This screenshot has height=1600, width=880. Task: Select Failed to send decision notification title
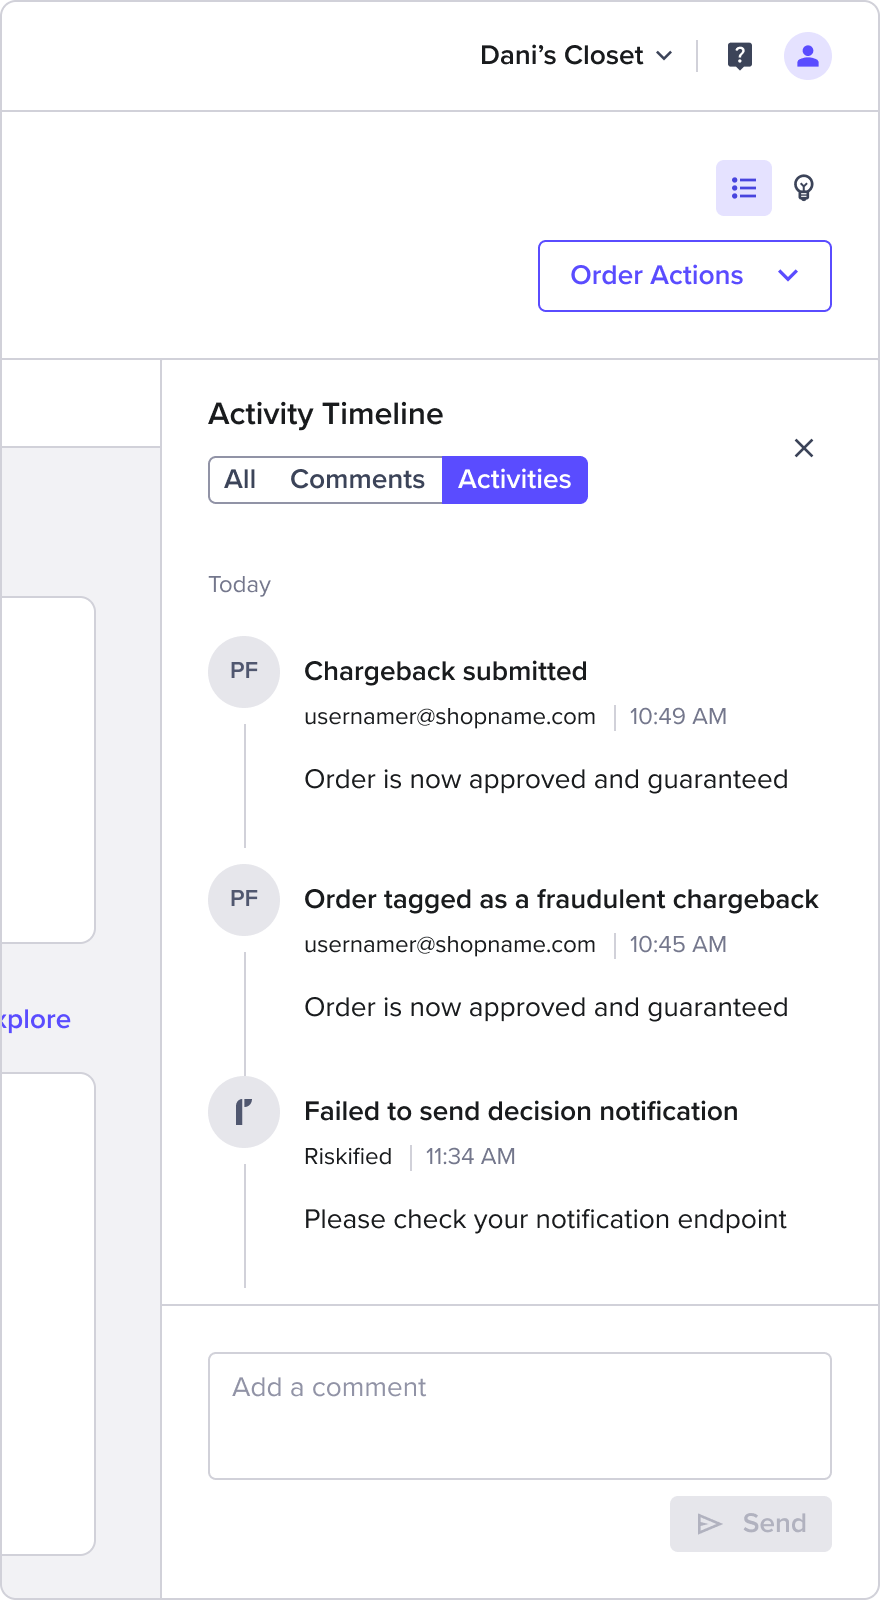pos(521,1112)
